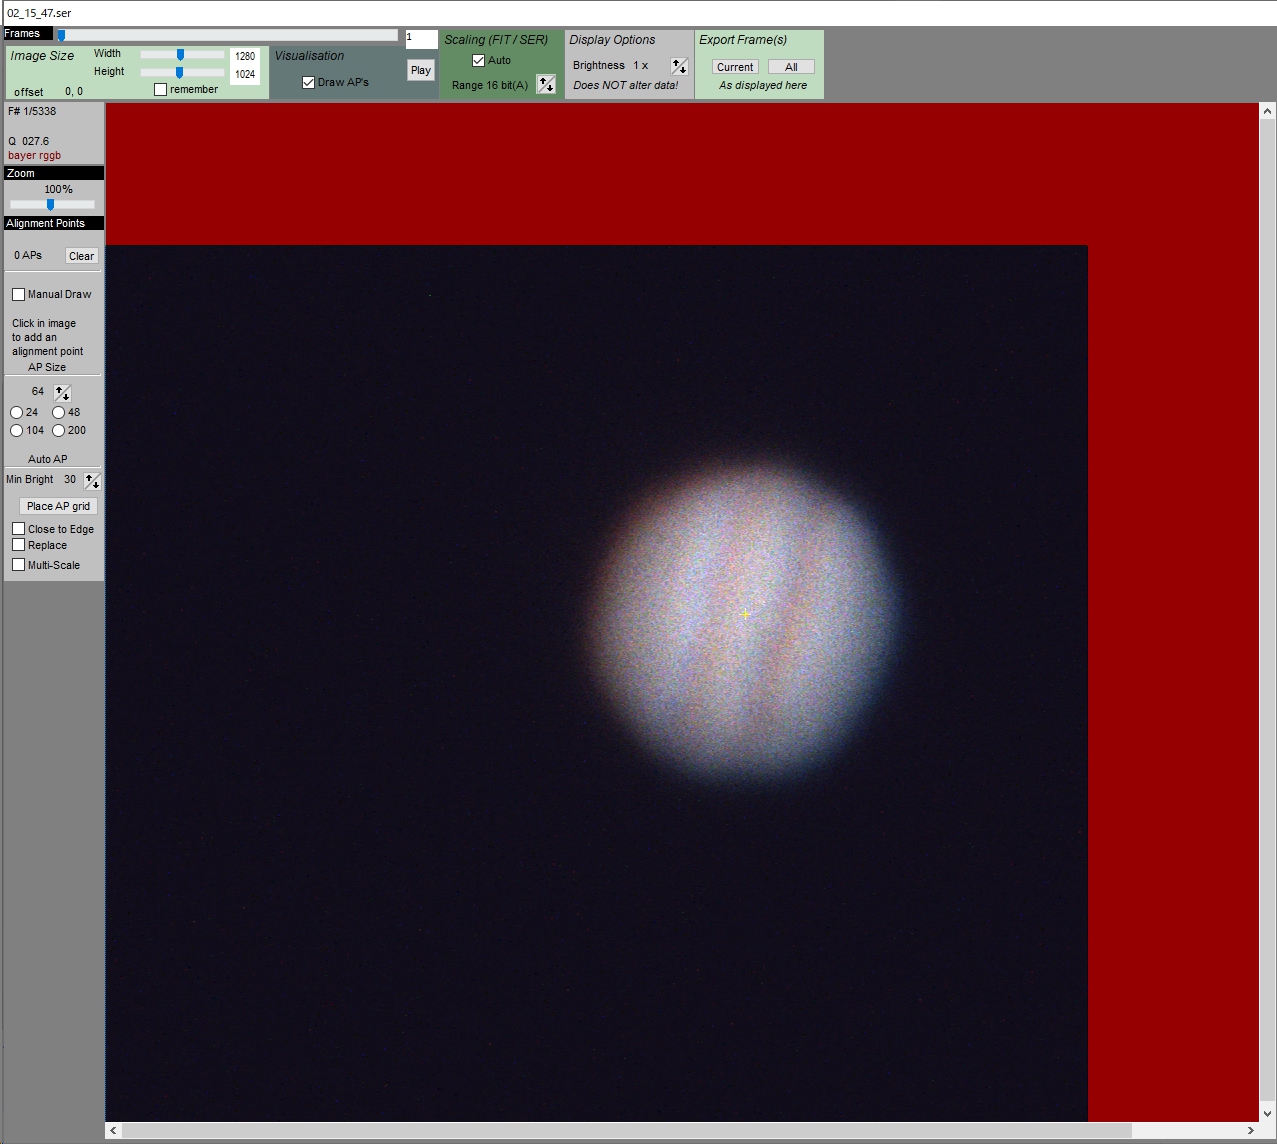Click the 0 APs count text

click(x=28, y=255)
